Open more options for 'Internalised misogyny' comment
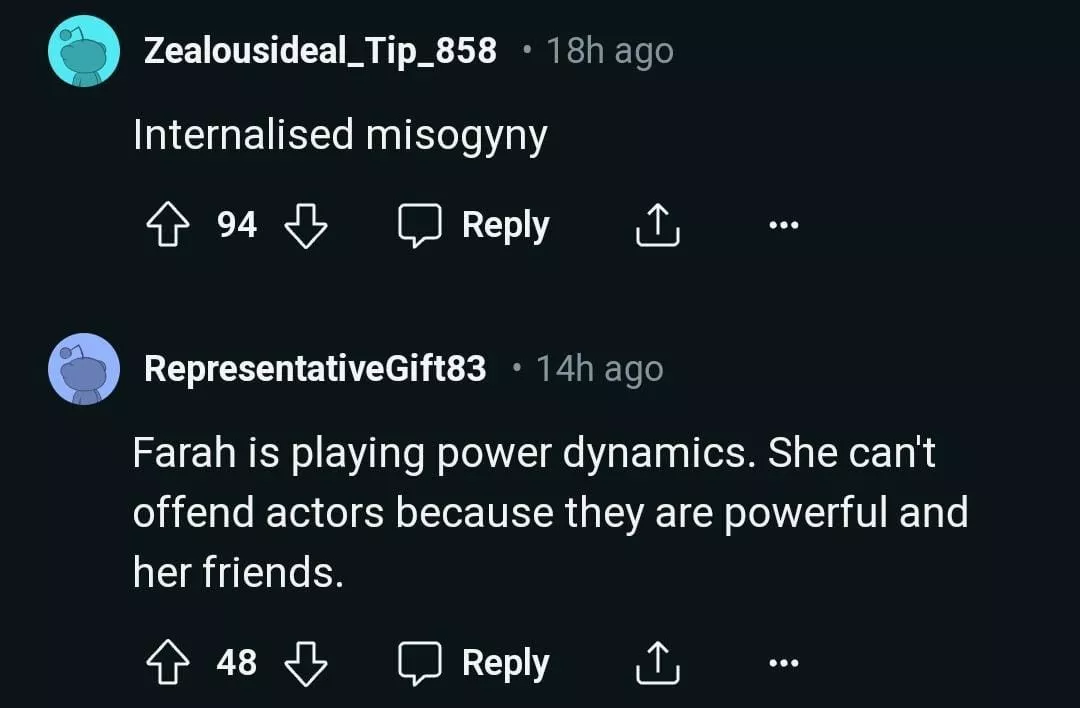This screenshot has height=708, width=1080. click(x=784, y=226)
